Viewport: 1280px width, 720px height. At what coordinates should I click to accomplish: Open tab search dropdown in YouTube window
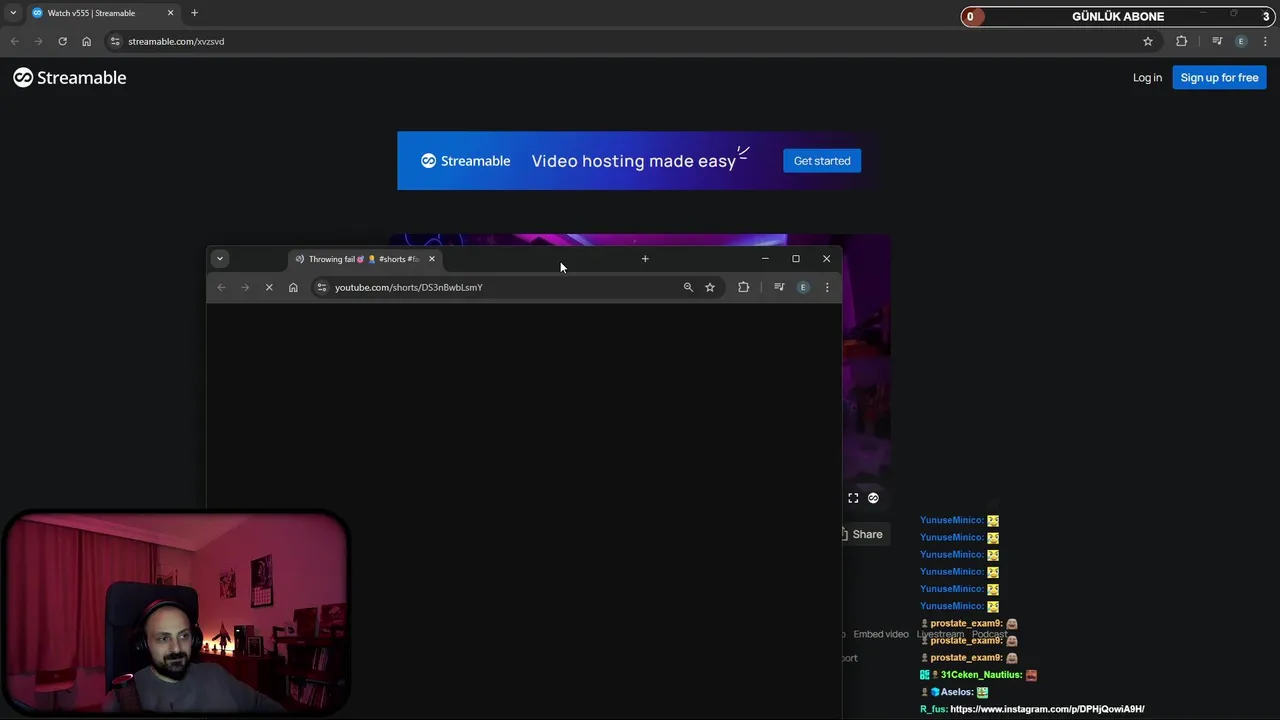click(x=220, y=259)
